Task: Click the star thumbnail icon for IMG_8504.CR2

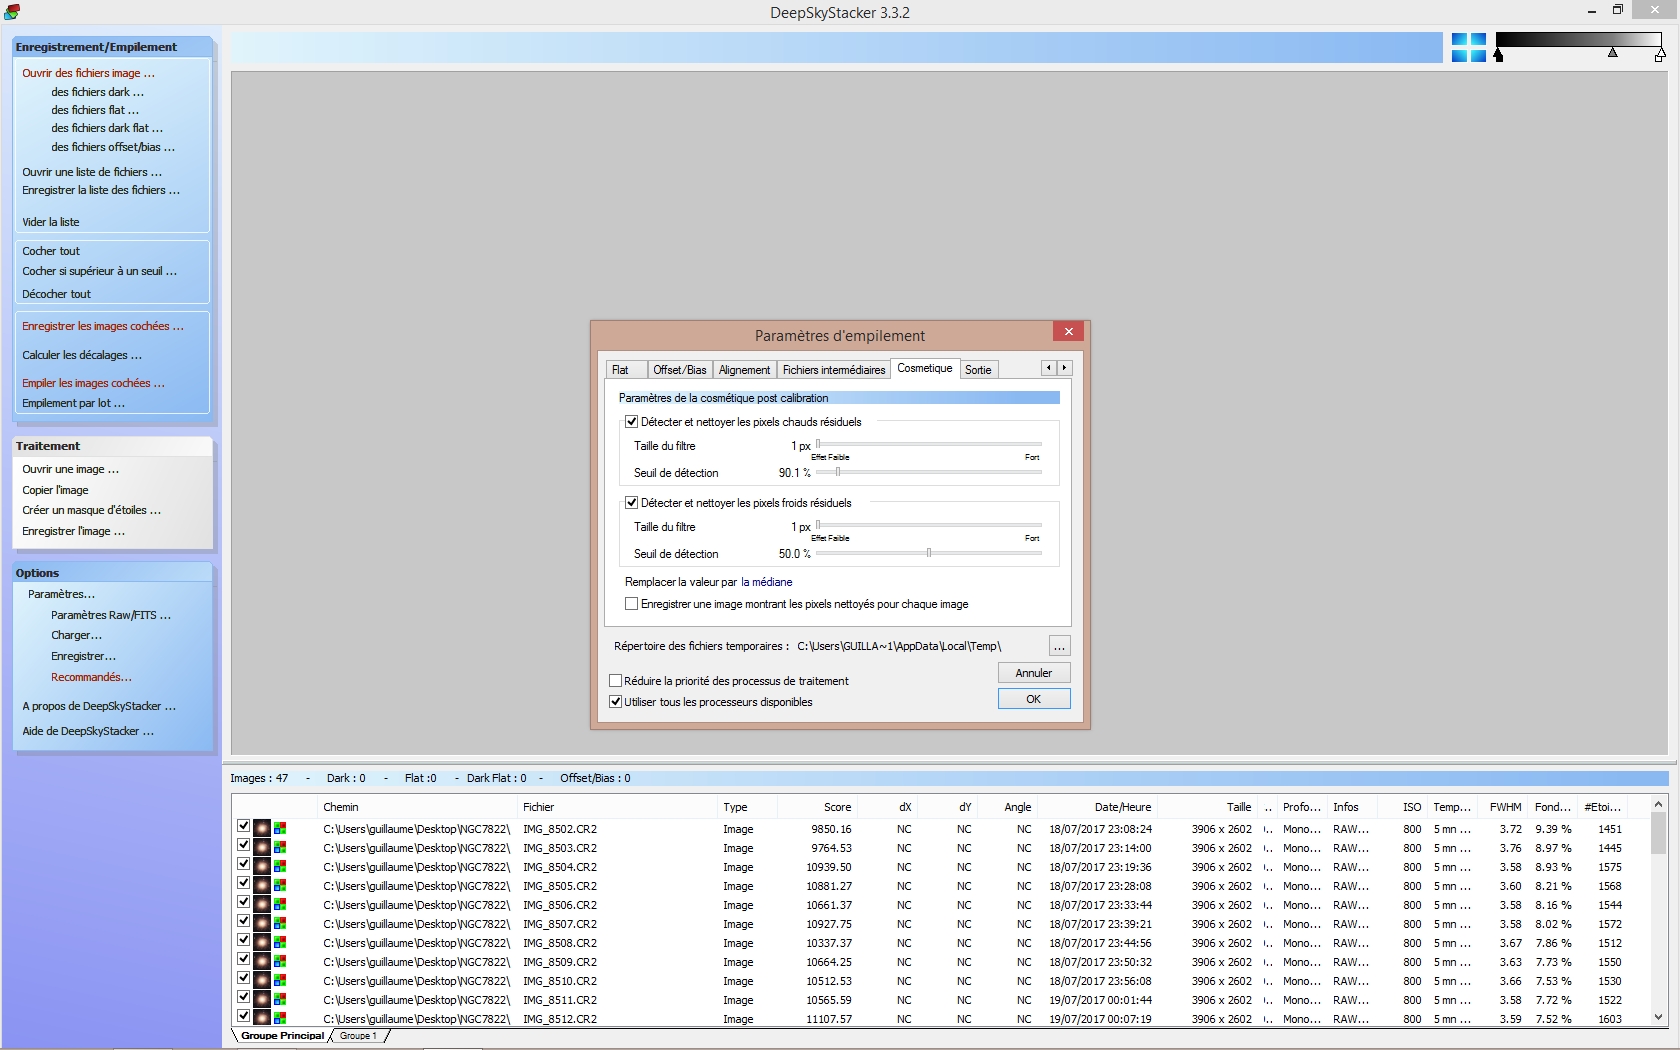Action: pos(262,866)
